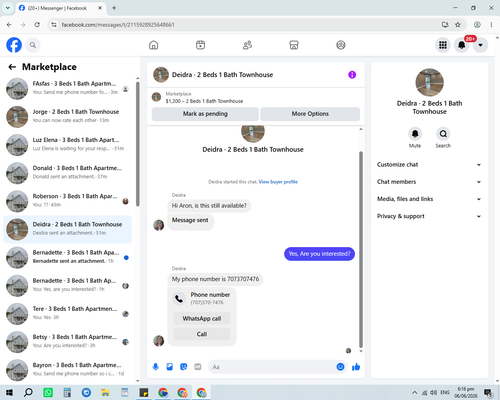
Task: Open Tere 3 Beds 1 Bath conversation
Action: pos(67,314)
